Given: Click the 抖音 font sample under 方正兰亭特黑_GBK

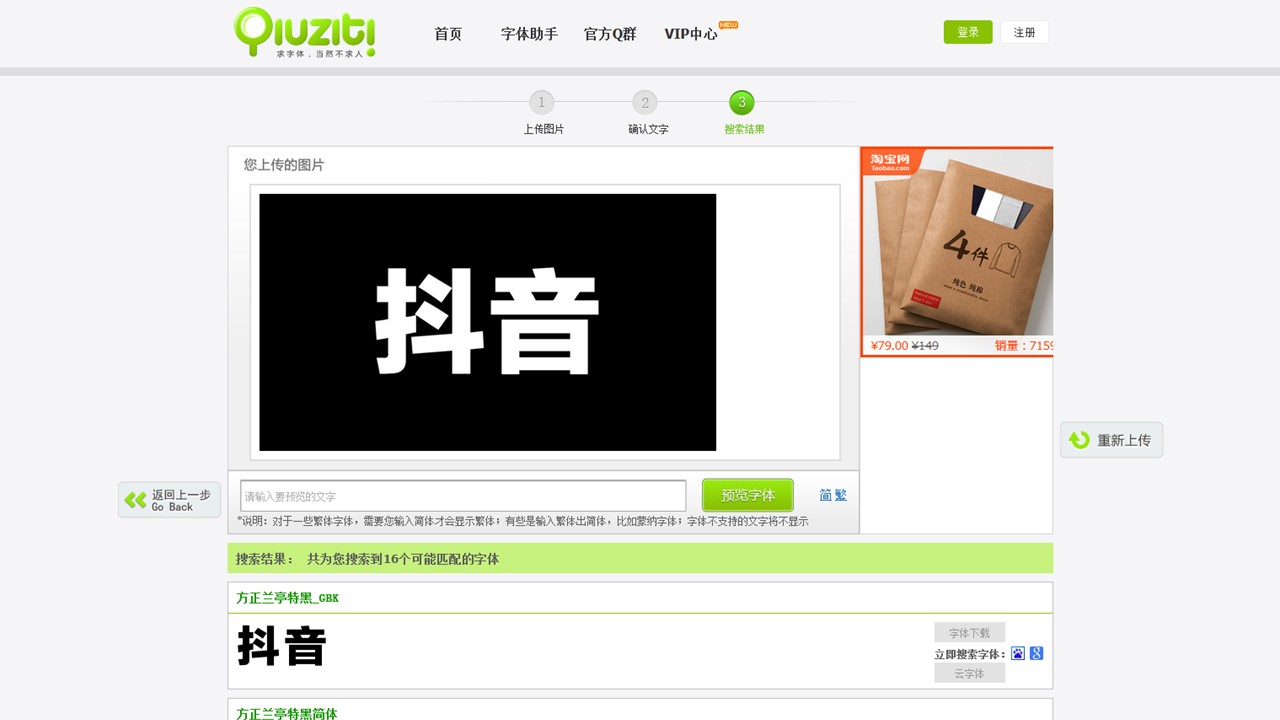Looking at the screenshot, I should pyautogui.click(x=282, y=646).
